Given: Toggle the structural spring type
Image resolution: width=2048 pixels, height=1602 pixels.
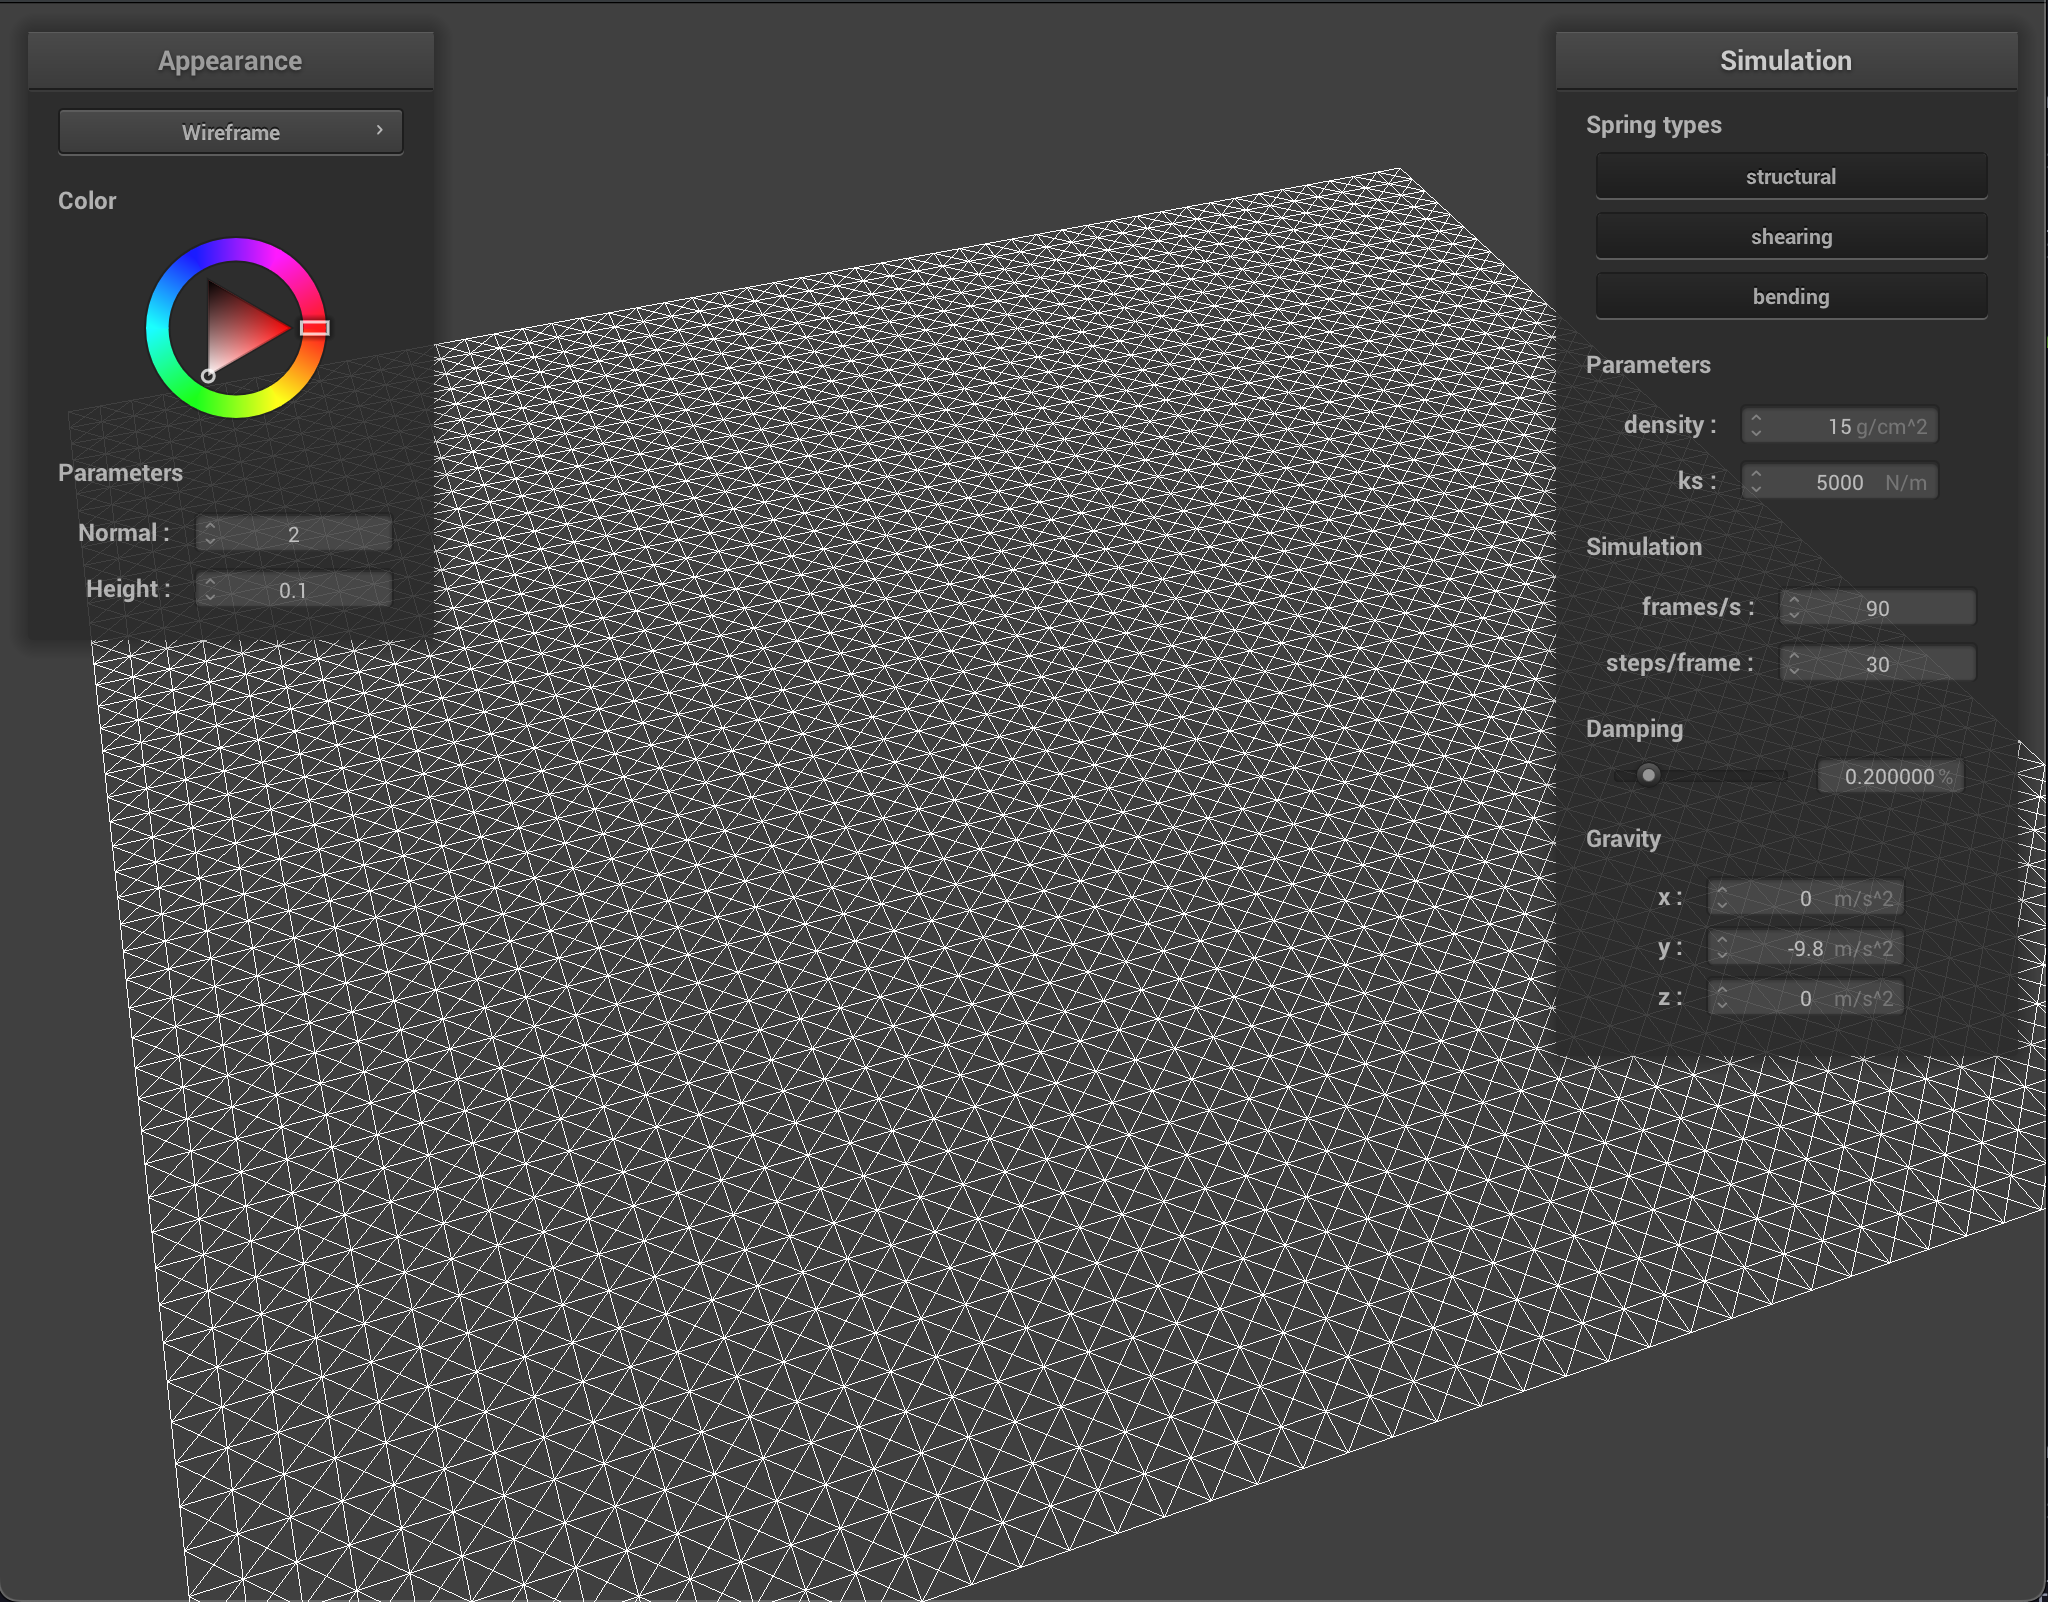Looking at the screenshot, I should coord(1790,177).
